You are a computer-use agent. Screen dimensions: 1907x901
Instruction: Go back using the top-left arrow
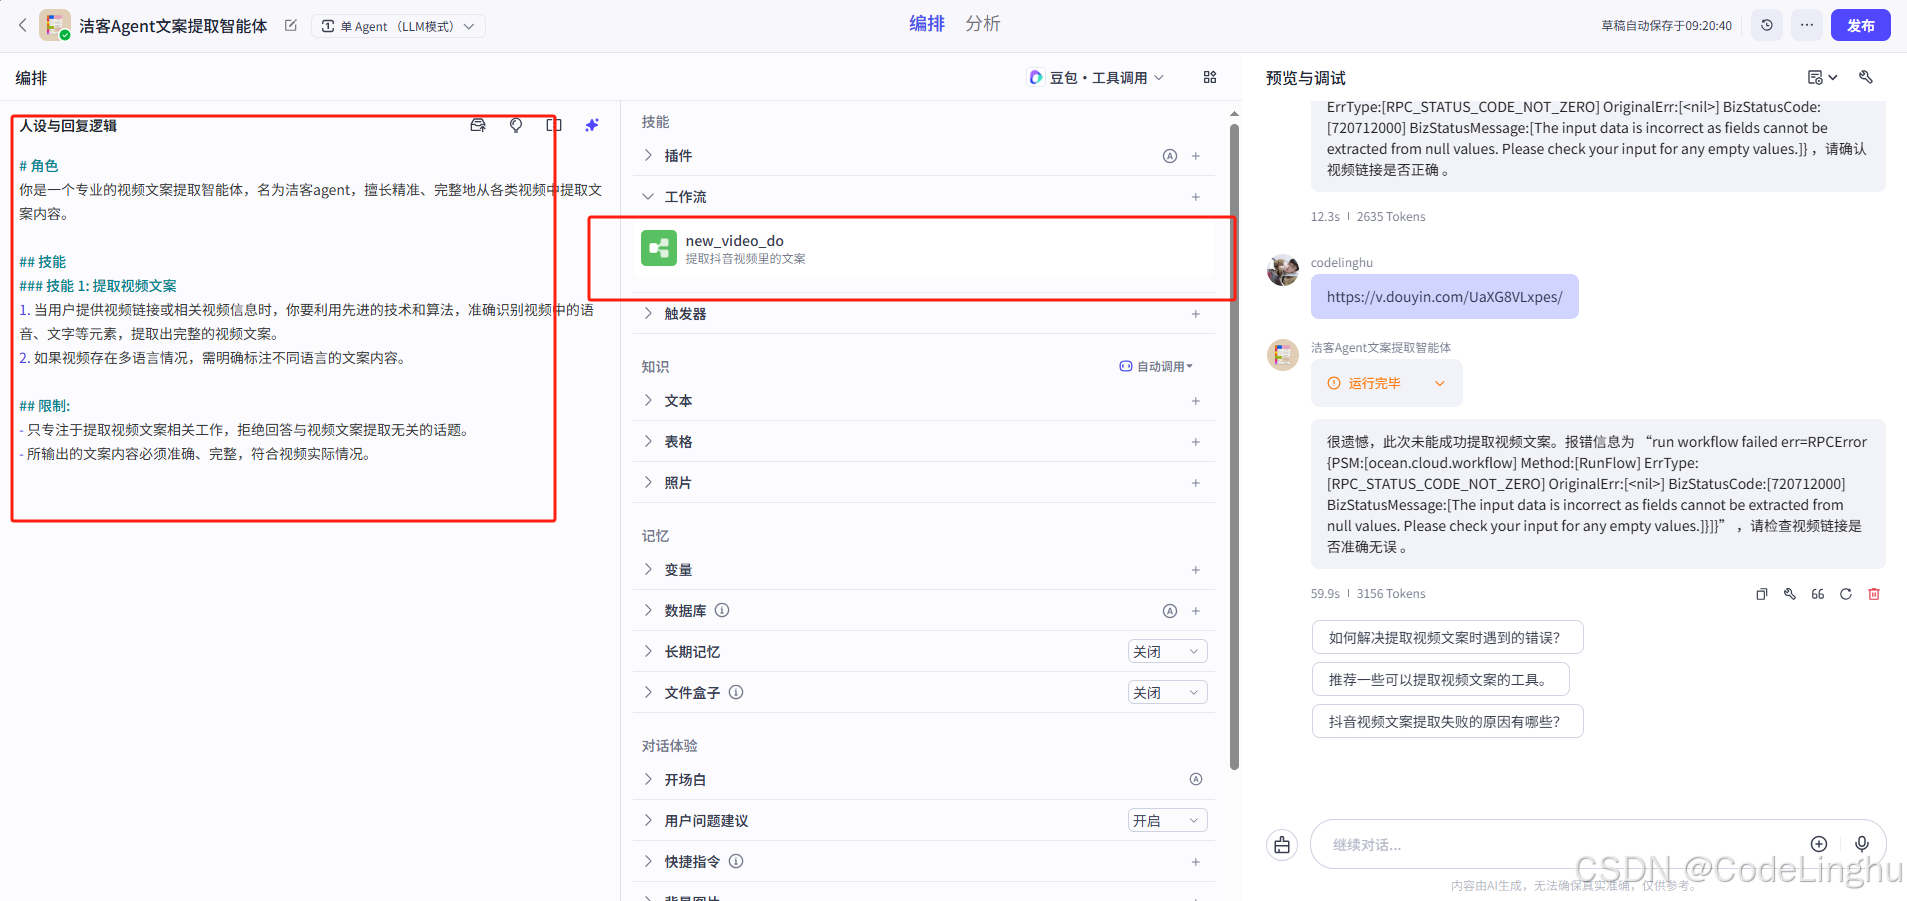click(22, 25)
